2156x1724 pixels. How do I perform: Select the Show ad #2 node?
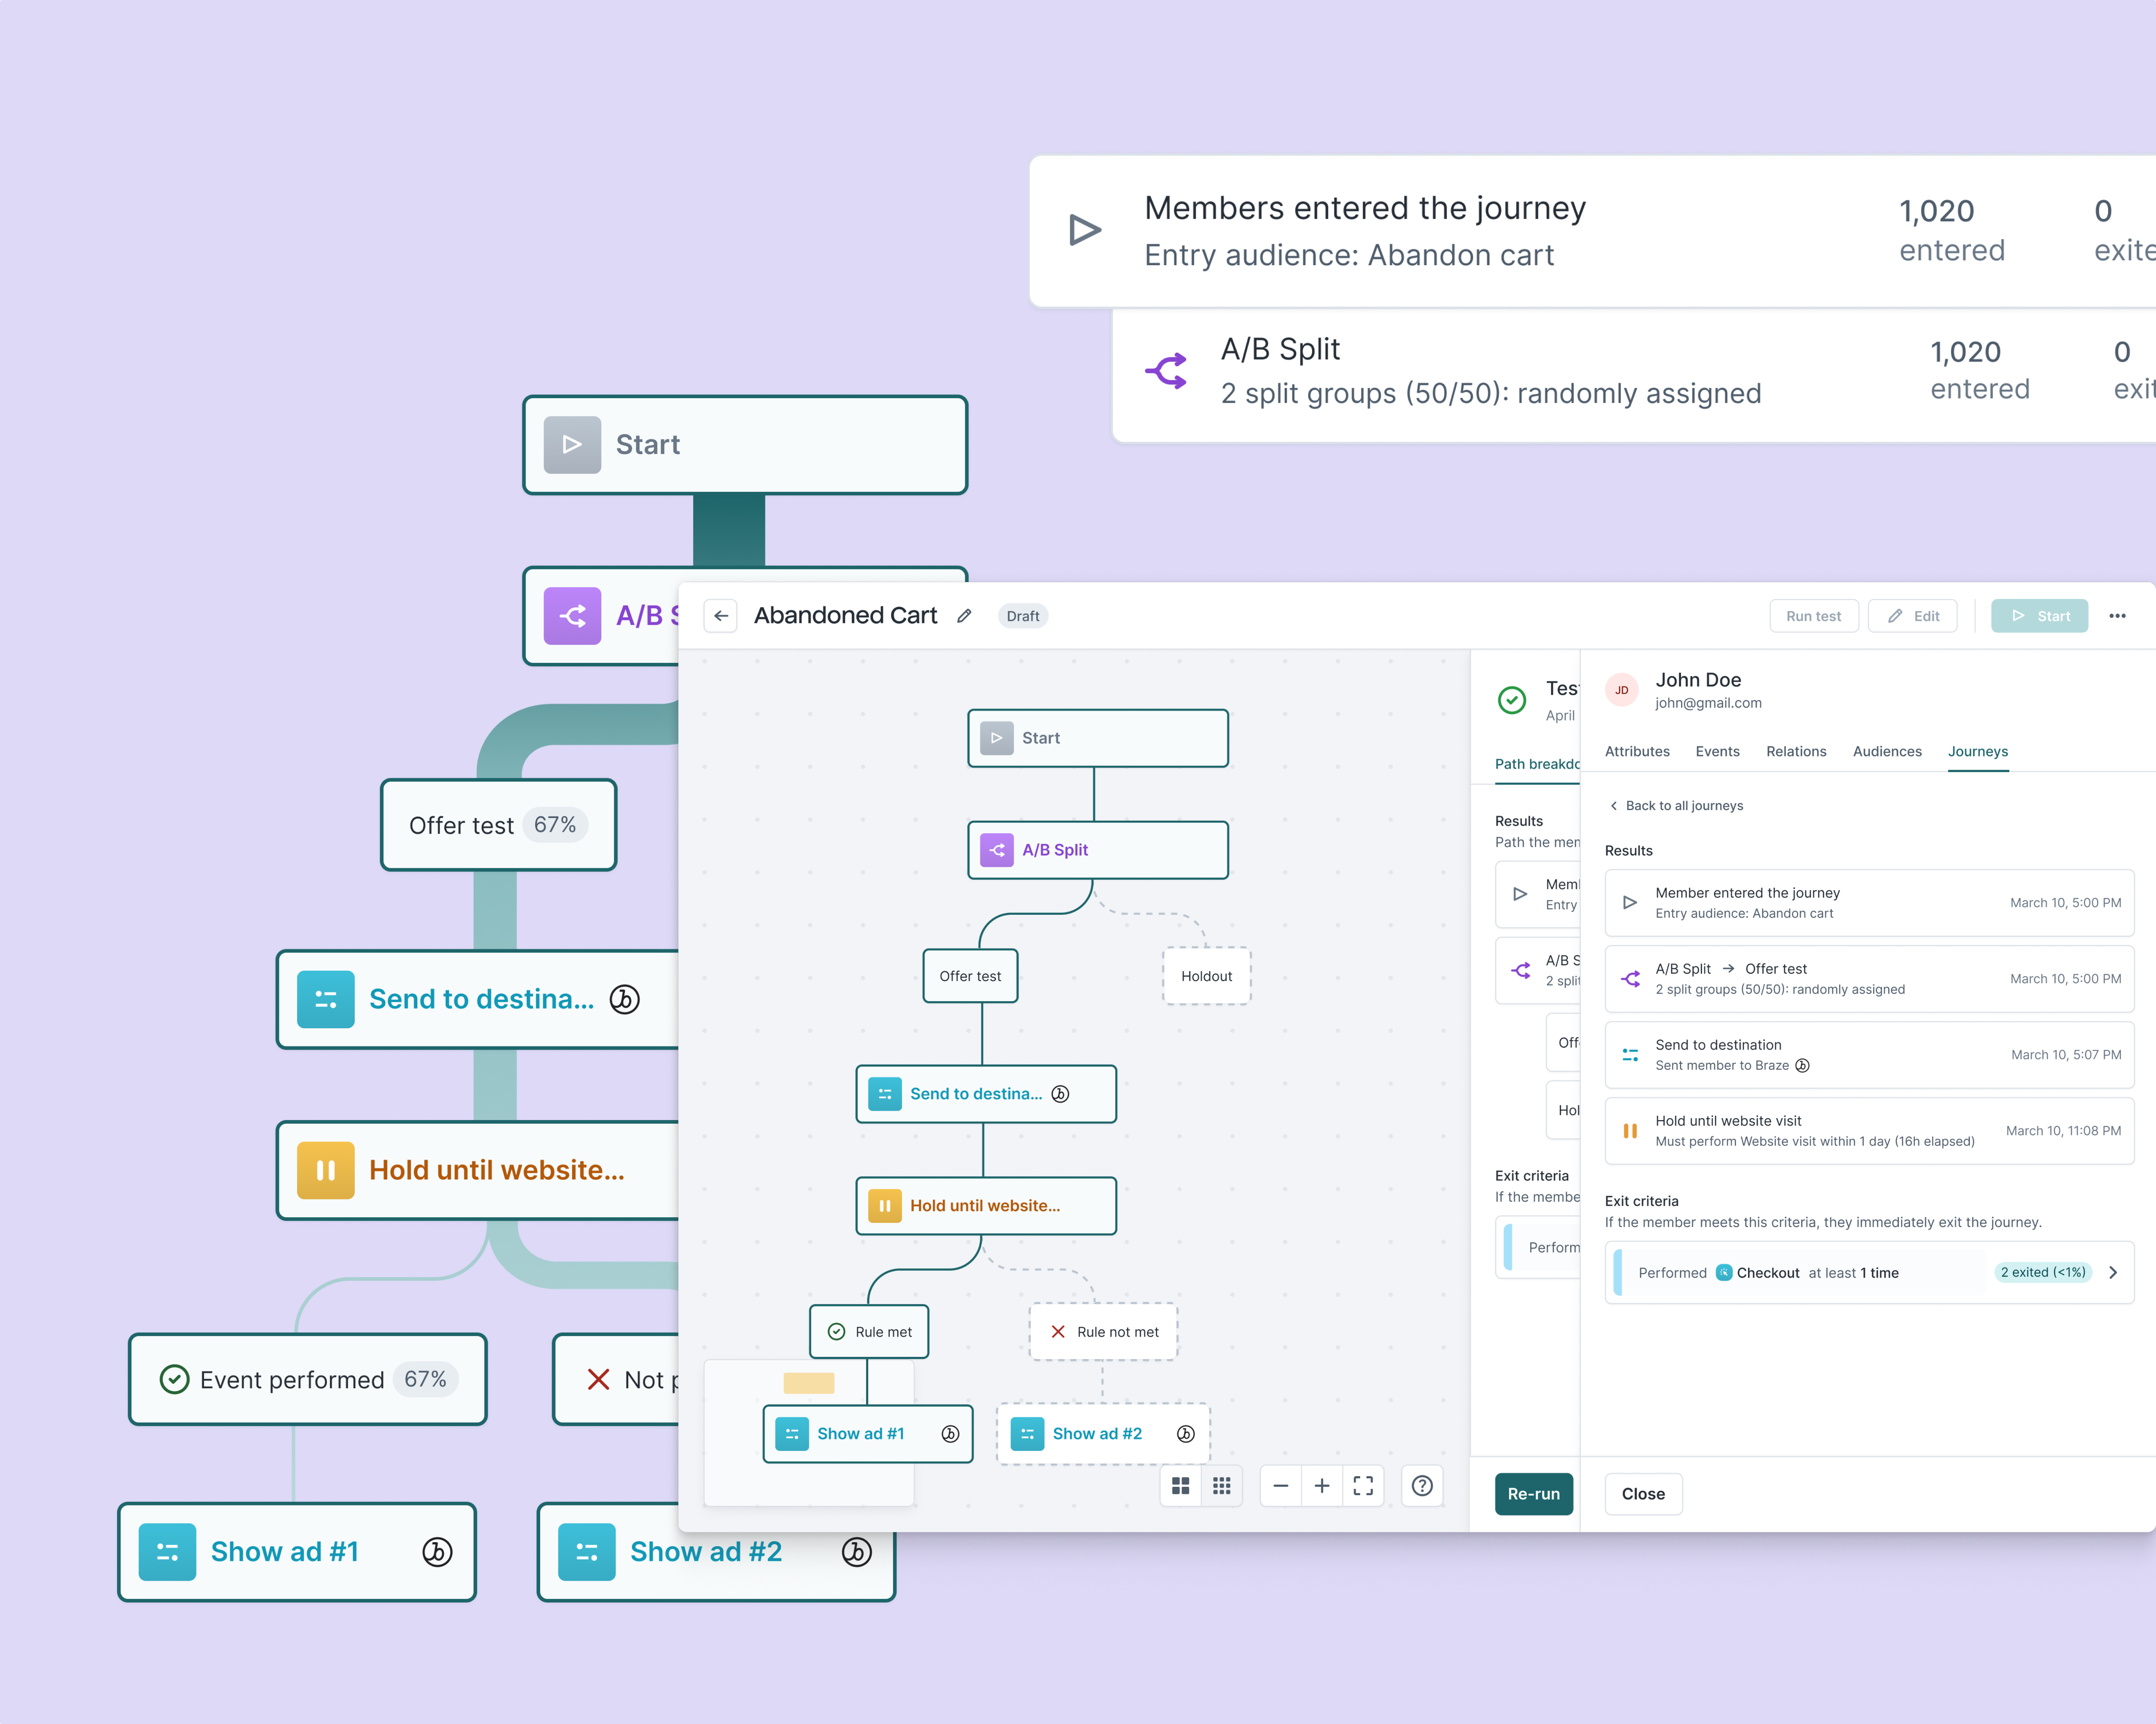coord(1103,1434)
